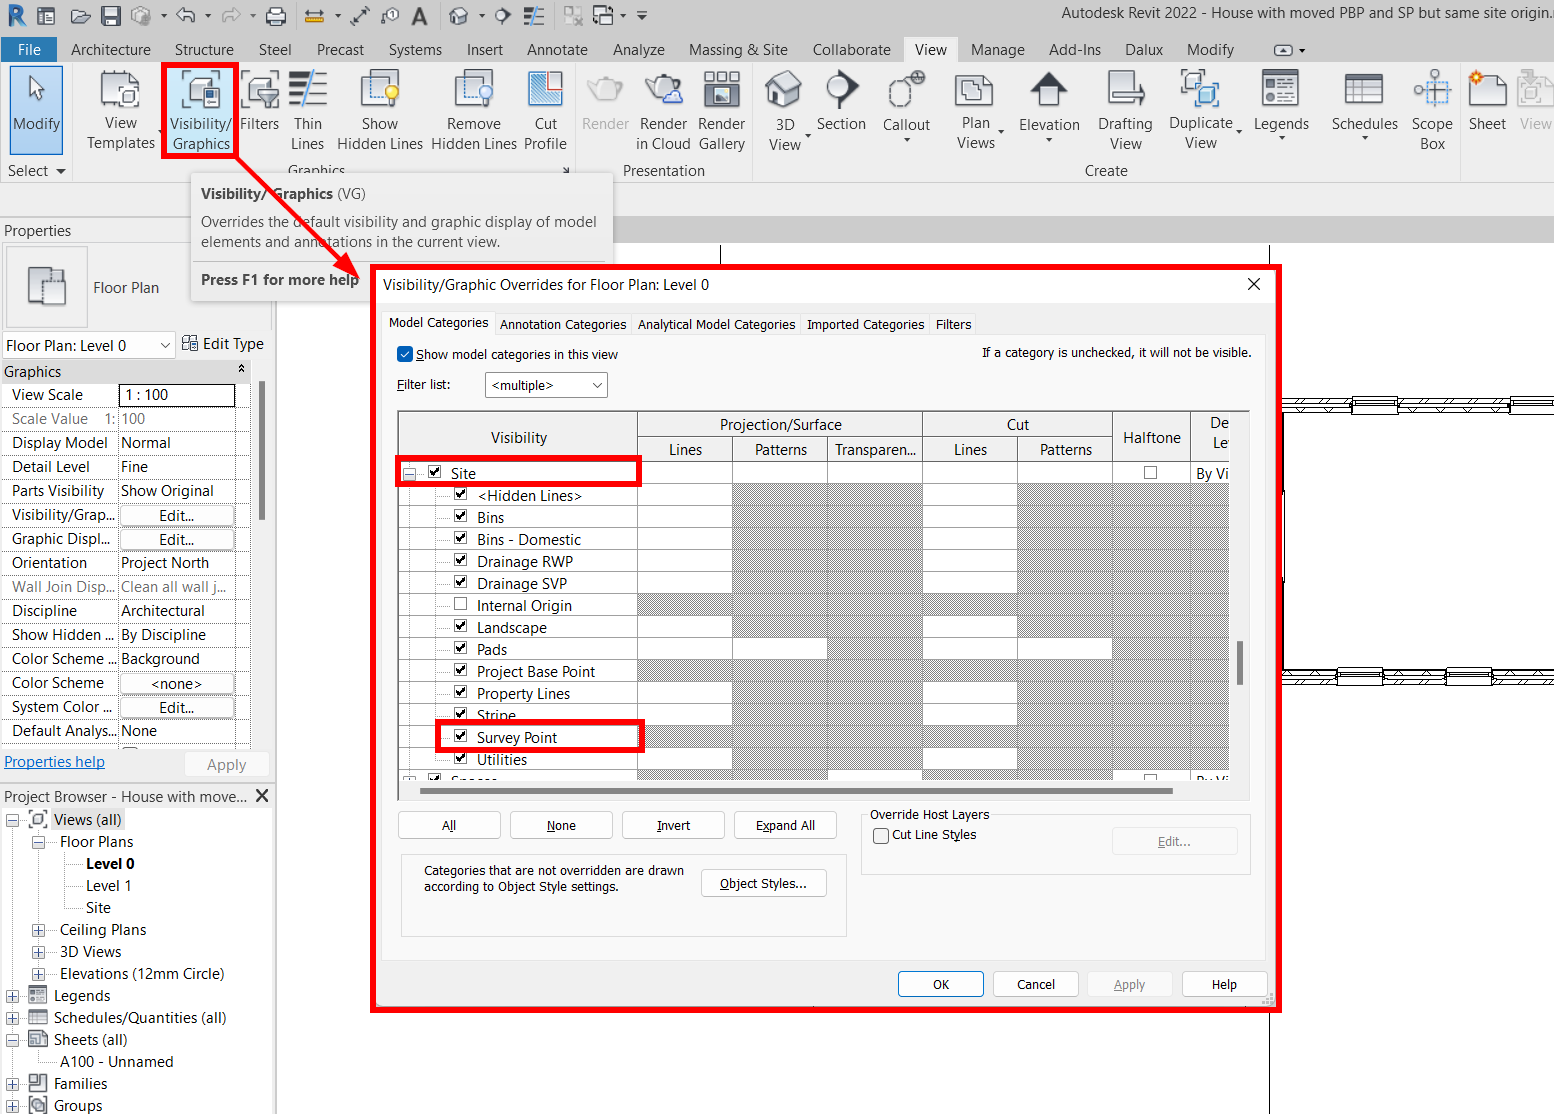Click the Scope Box icon
The width and height of the screenshot is (1554, 1114).
[x=1432, y=109]
